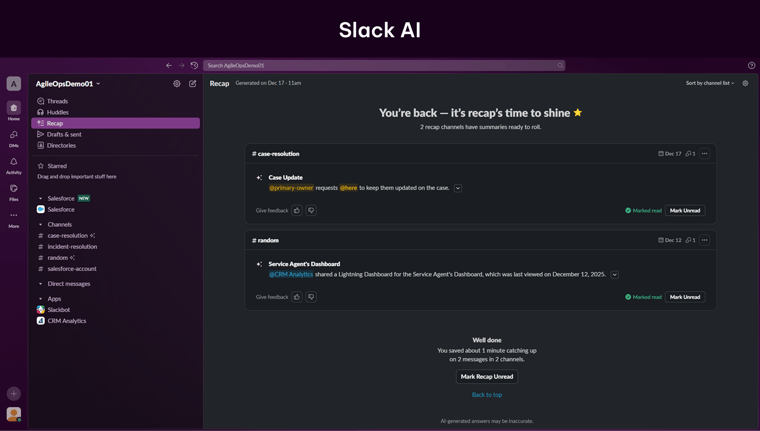
Task: Collapse the Channels section
Action: [x=41, y=224]
